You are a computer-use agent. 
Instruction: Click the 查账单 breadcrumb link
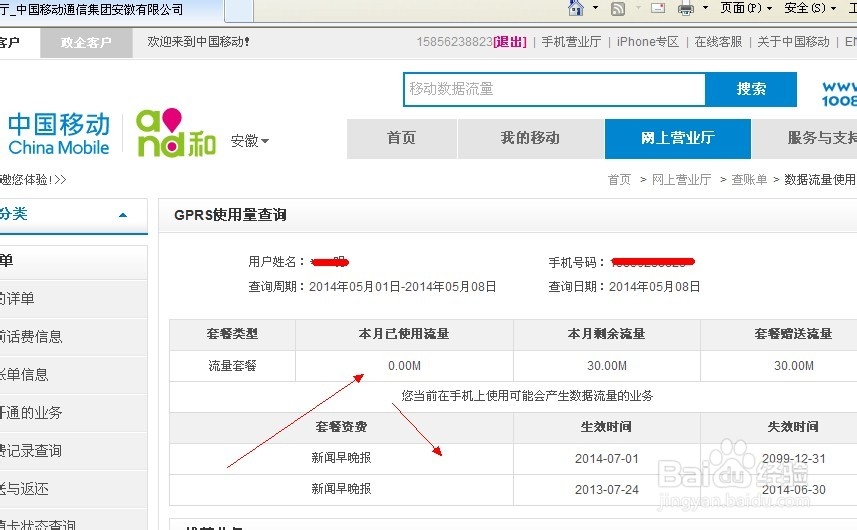[x=749, y=180]
